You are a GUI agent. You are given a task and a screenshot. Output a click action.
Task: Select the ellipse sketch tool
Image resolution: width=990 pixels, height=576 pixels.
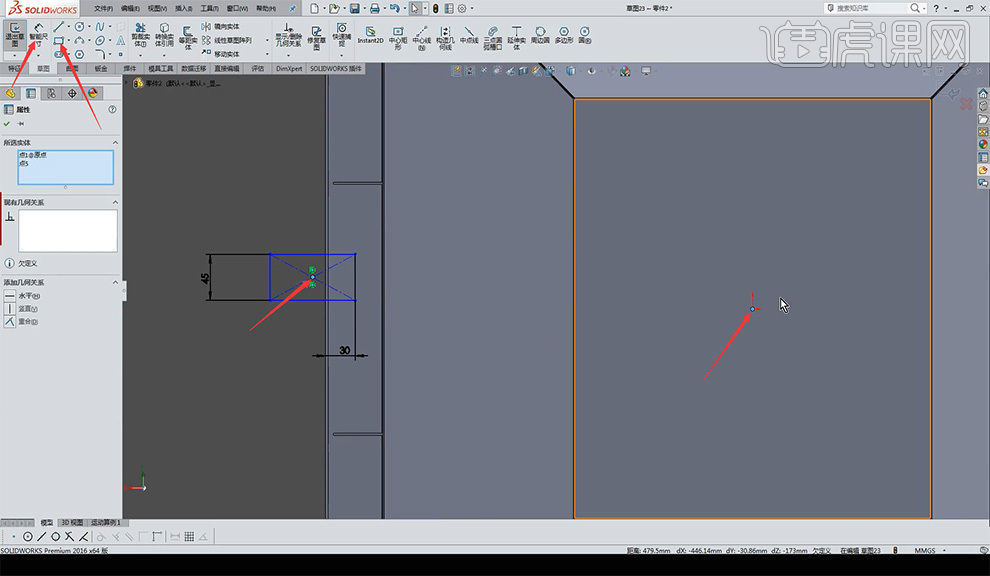(100, 40)
